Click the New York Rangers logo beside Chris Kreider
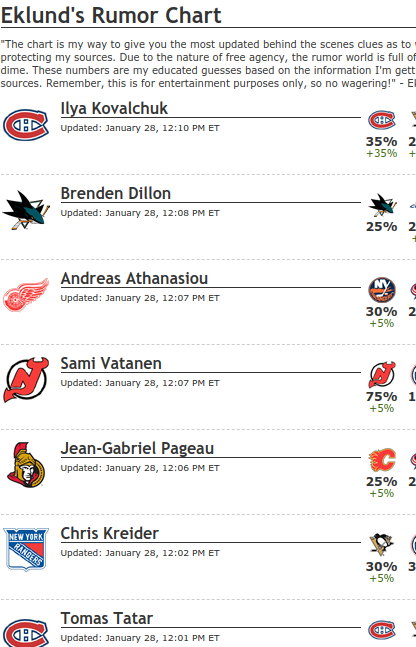The height and width of the screenshot is (647, 416). 26,550
